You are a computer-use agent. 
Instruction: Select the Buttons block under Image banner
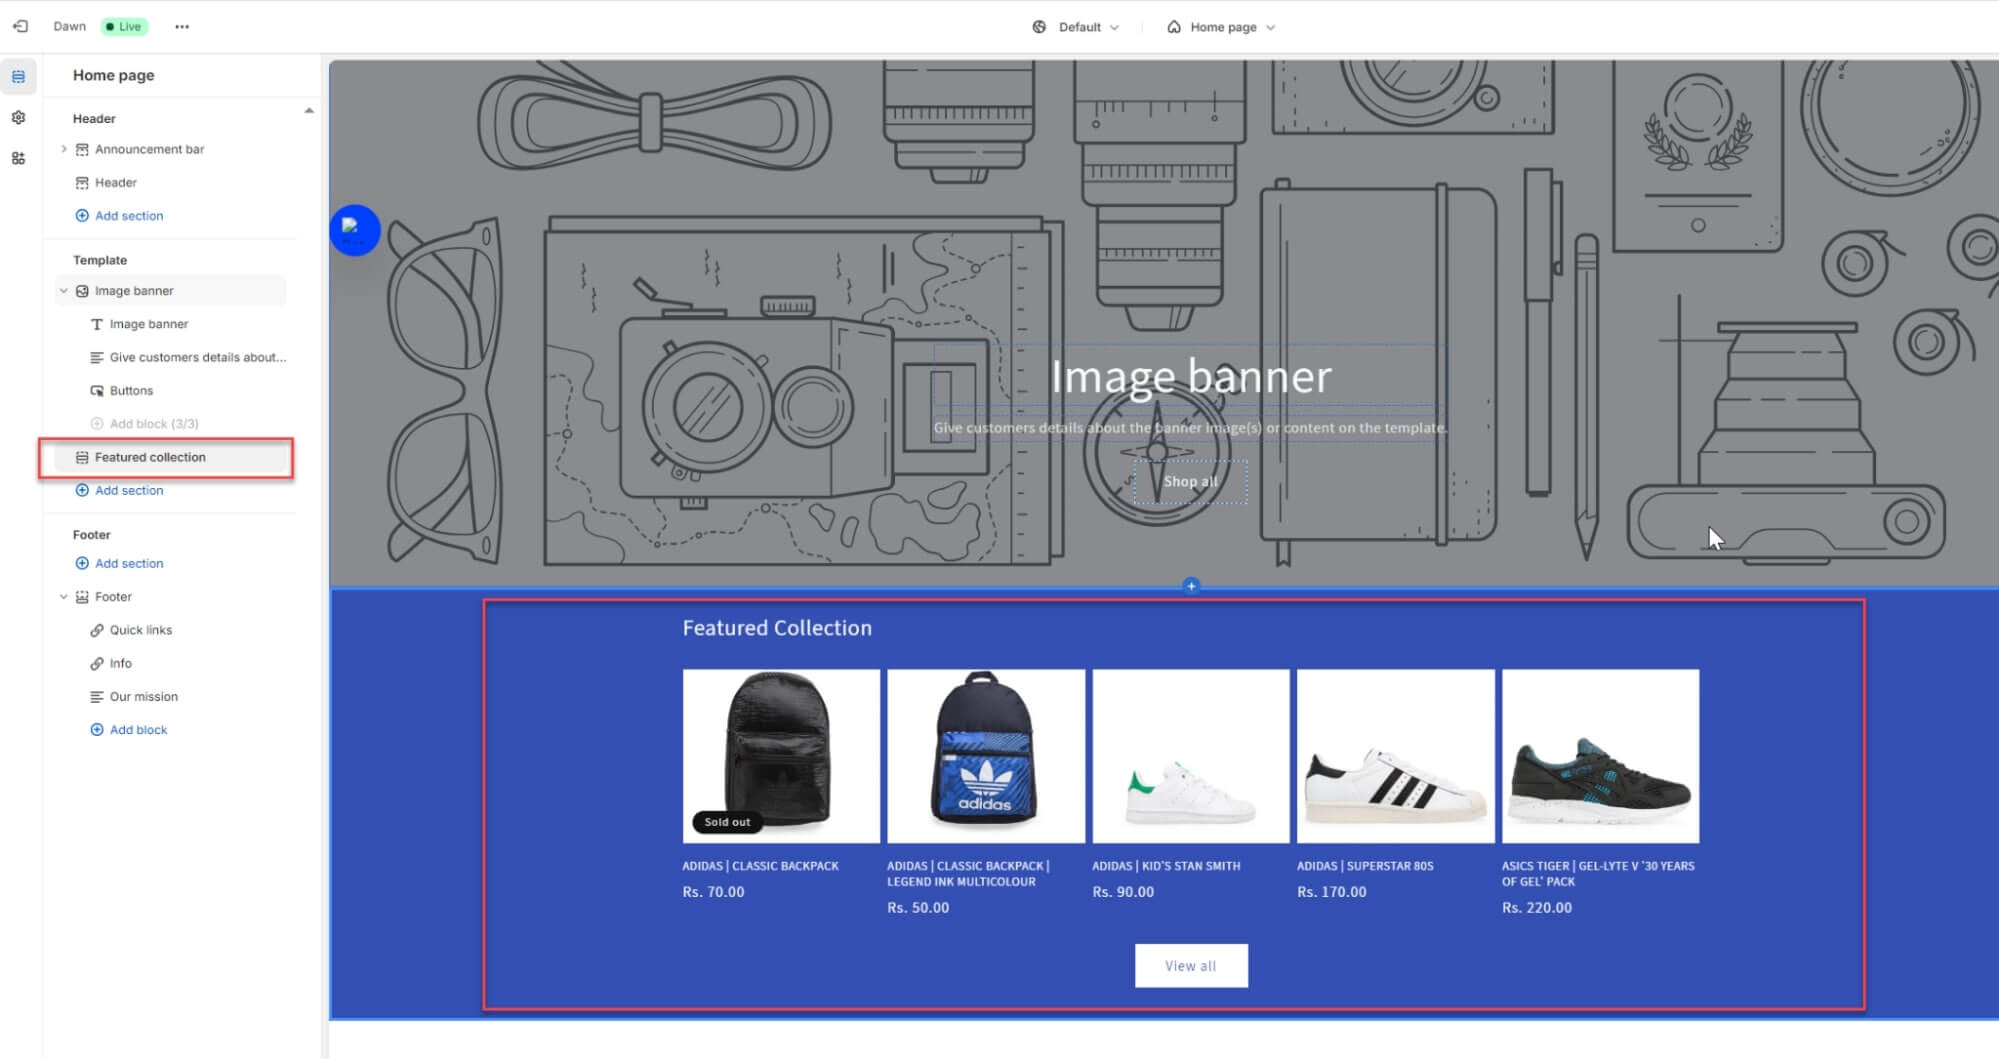[x=131, y=391]
